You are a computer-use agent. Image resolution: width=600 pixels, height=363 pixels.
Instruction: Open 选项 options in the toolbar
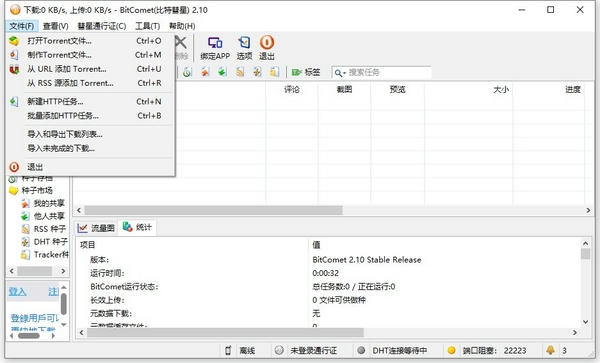point(244,48)
